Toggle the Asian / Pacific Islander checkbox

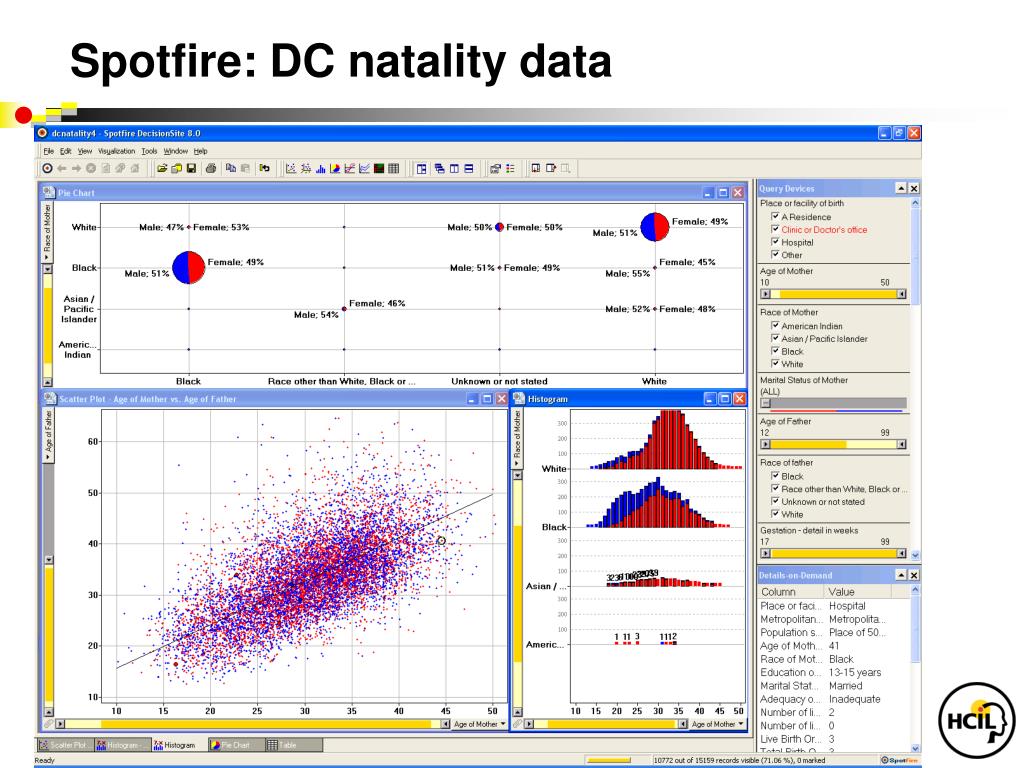tap(775, 338)
